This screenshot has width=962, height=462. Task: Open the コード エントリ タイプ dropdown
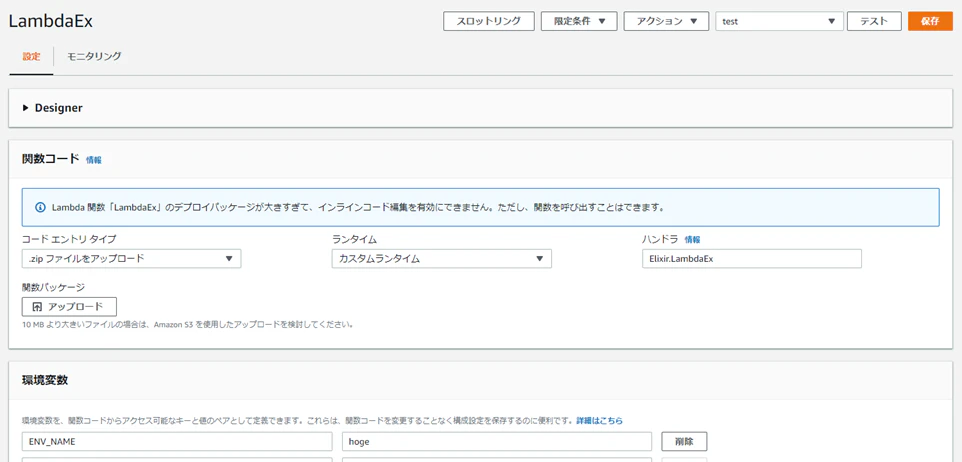coord(131,259)
